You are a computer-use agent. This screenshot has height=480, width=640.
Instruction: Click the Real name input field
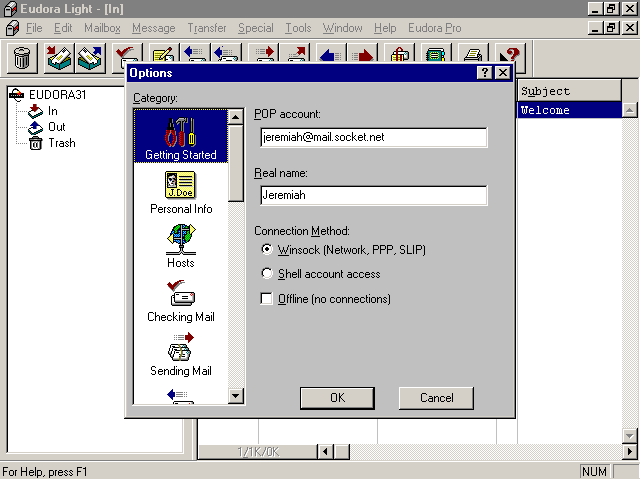pyautogui.click(x=373, y=195)
